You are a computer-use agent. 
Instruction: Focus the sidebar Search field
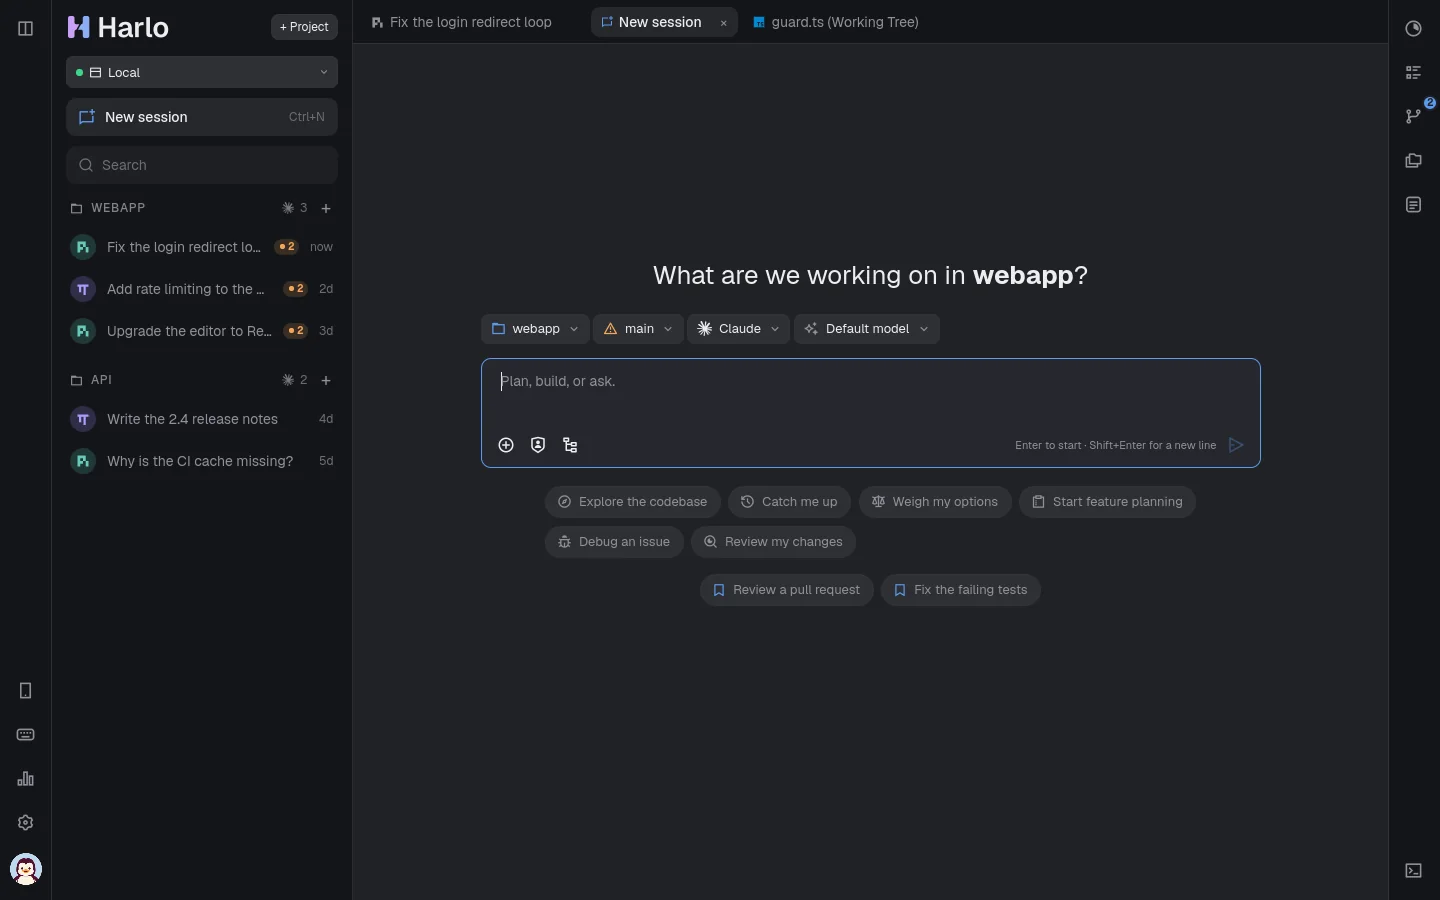202,165
